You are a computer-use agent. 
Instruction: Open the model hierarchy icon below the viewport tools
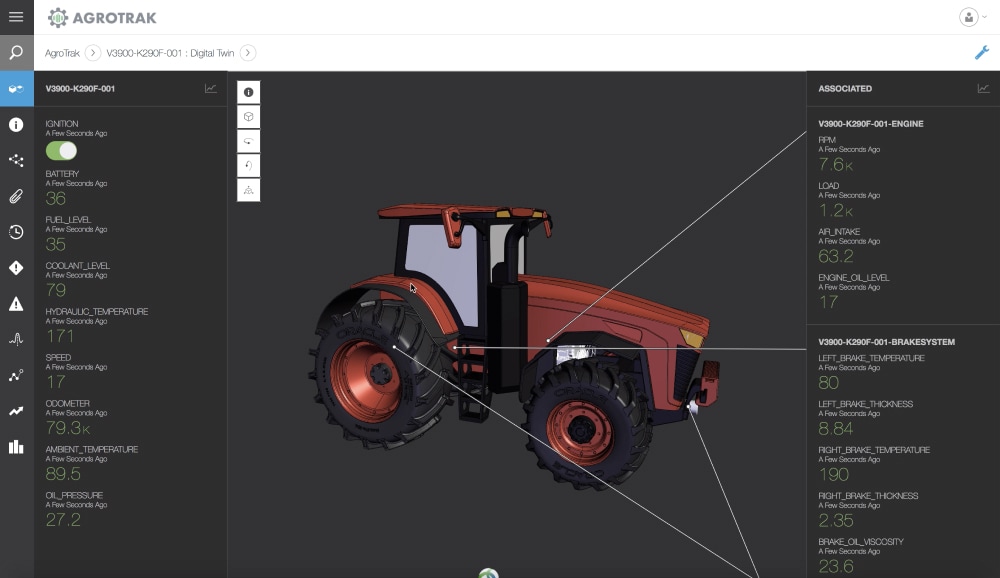pos(248,189)
